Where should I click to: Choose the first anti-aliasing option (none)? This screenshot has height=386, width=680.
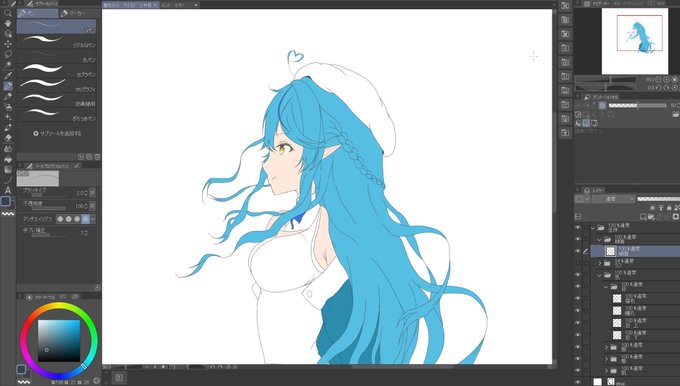pyautogui.click(x=60, y=219)
